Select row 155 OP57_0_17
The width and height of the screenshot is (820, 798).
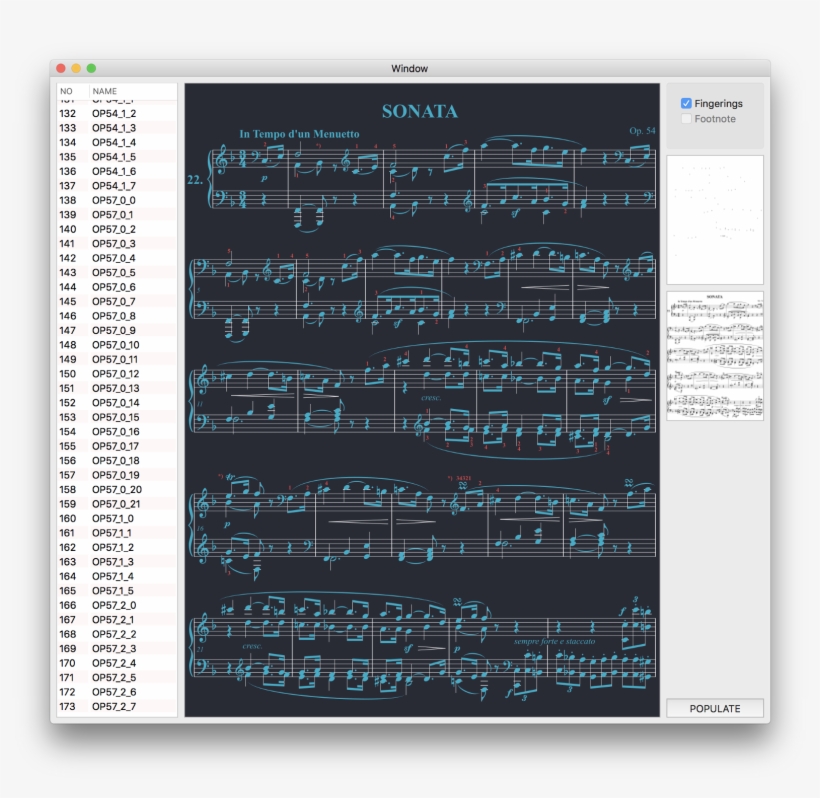pos(117,446)
